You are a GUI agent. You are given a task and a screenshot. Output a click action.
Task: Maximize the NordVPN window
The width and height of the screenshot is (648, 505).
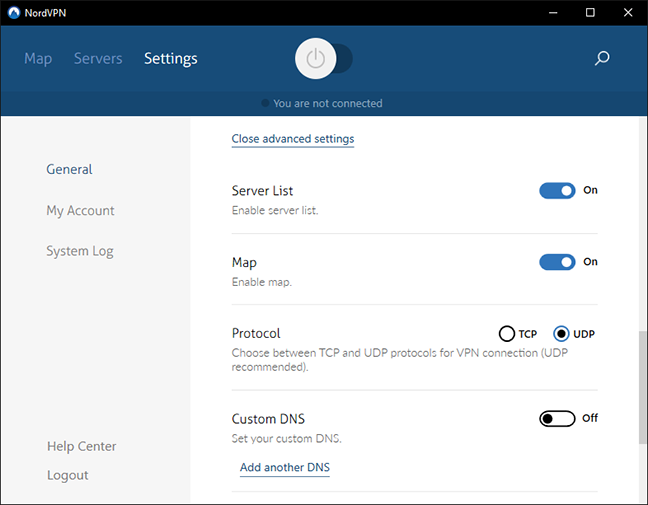[x=590, y=13]
